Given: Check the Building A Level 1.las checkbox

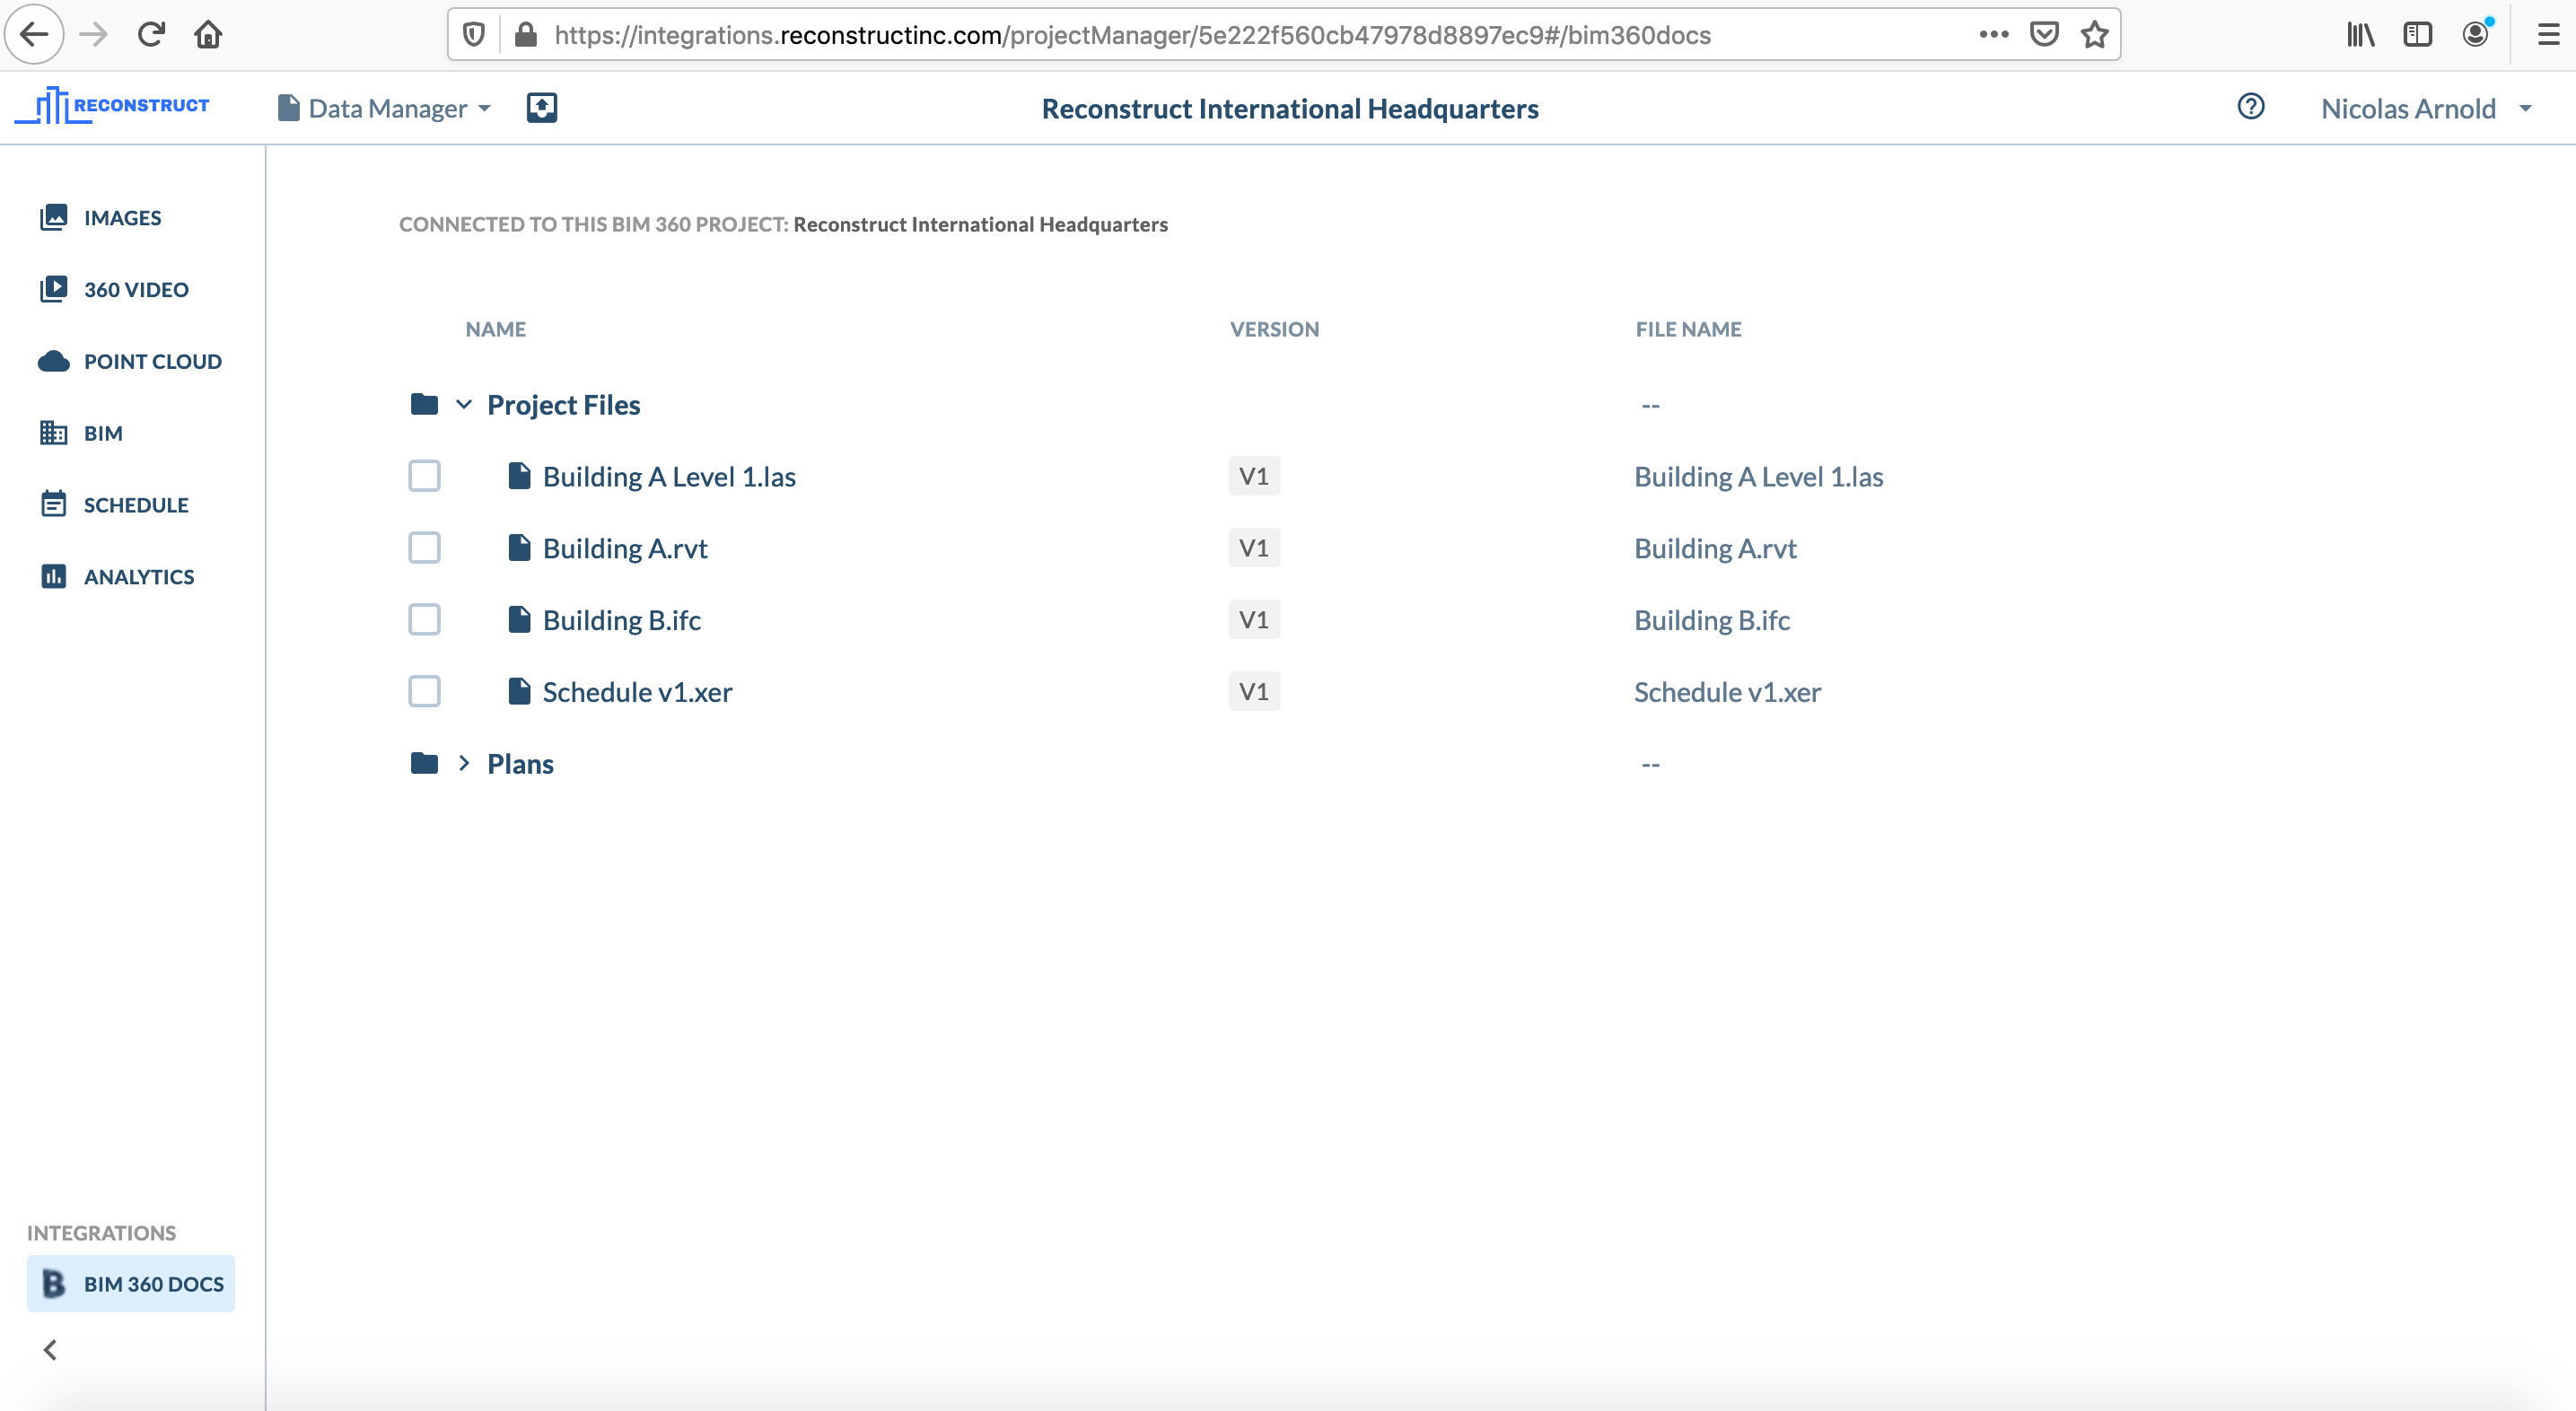Looking at the screenshot, I should pos(424,476).
